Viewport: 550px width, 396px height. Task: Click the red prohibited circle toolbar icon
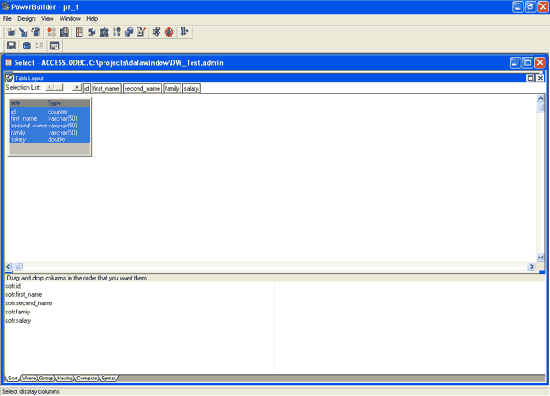pos(169,32)
